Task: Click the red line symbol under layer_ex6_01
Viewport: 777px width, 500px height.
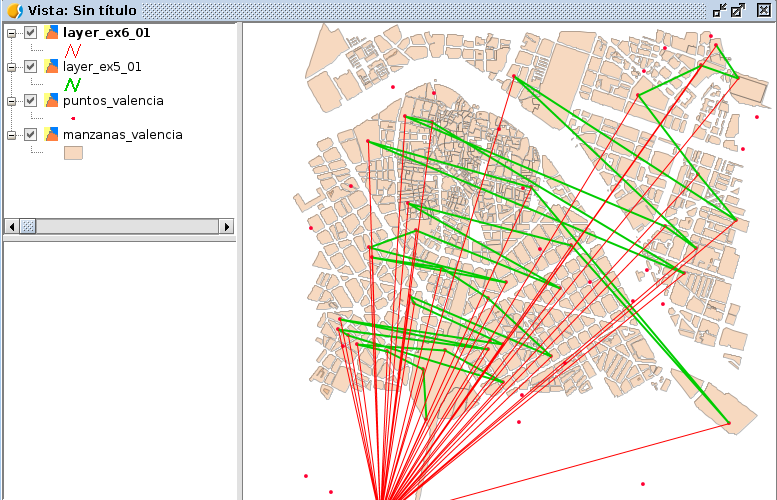Action: point(72,50)
